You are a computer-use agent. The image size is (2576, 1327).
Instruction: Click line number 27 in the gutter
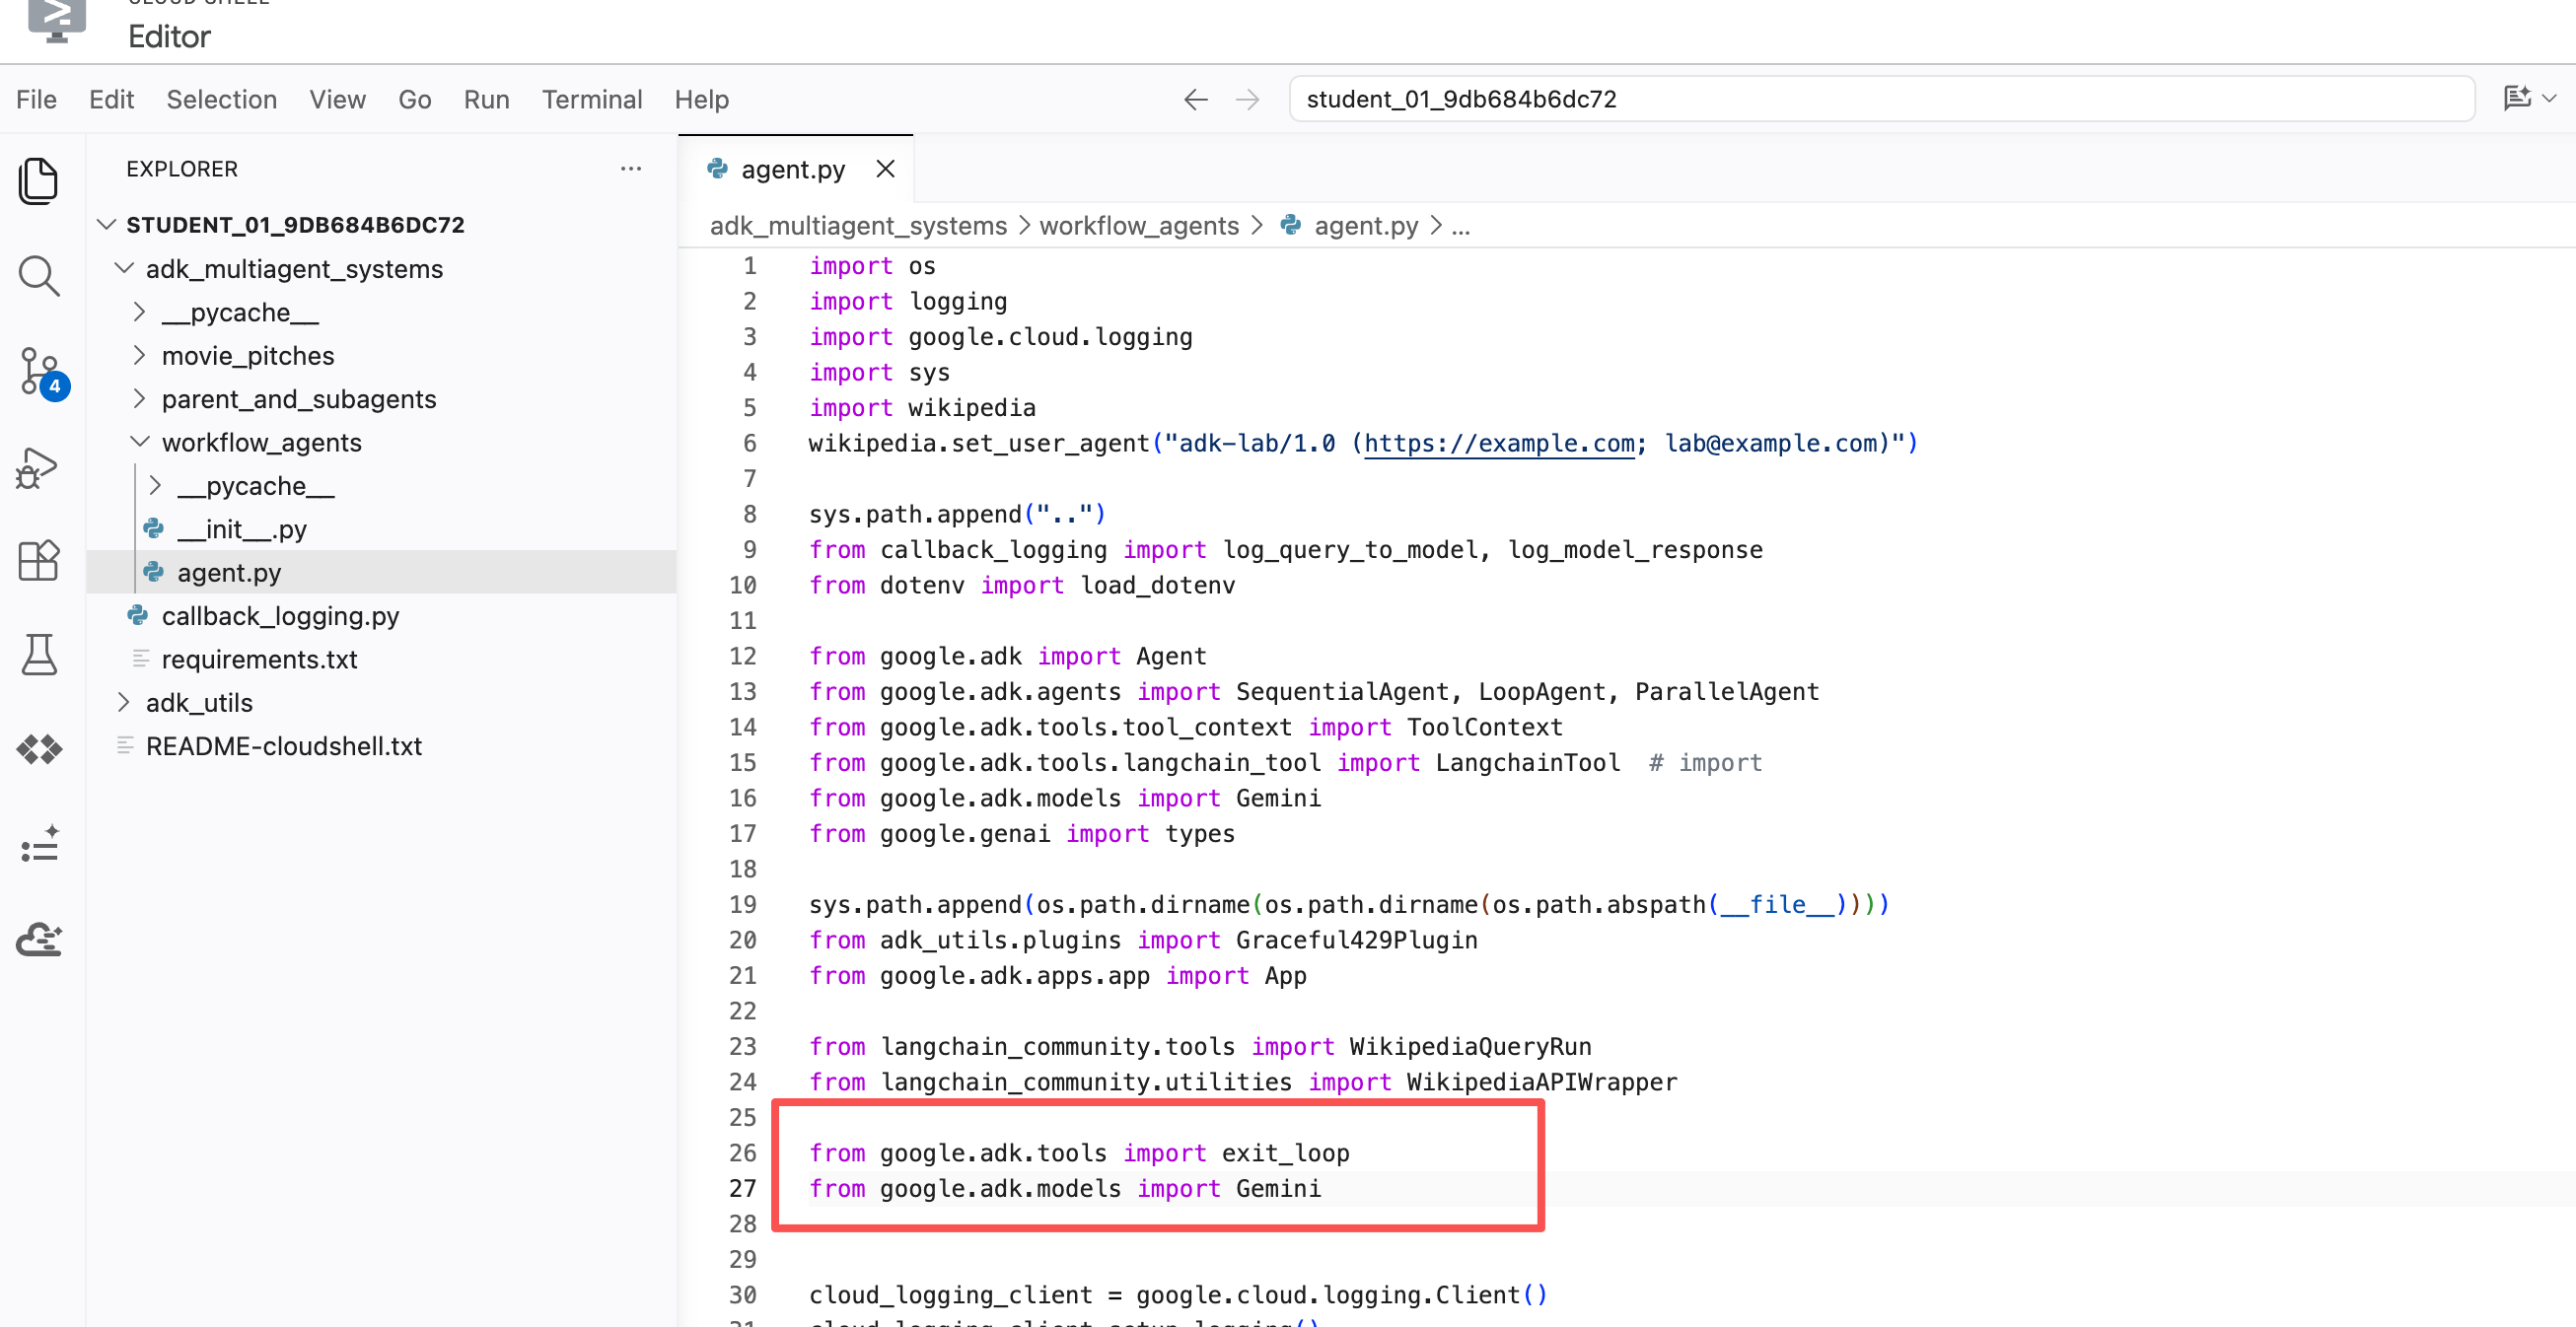click(x=742, y=1188)
